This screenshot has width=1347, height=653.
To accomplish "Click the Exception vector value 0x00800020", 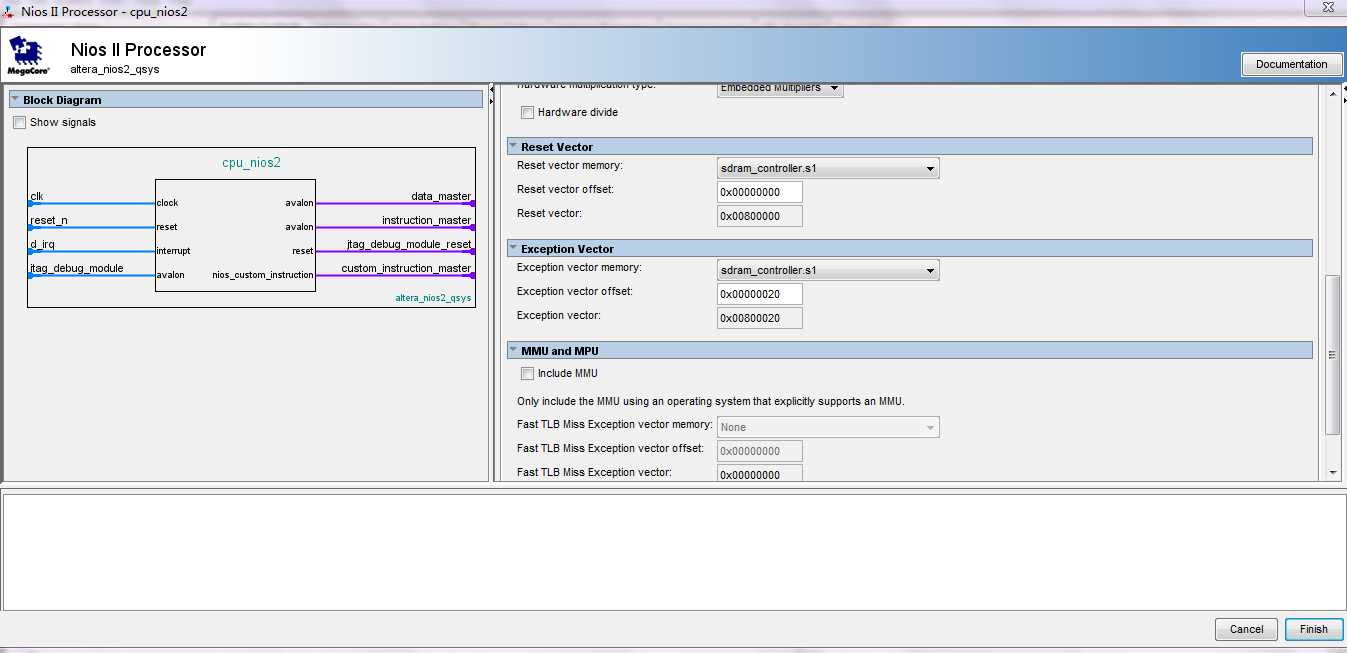I will coord(760,318).
